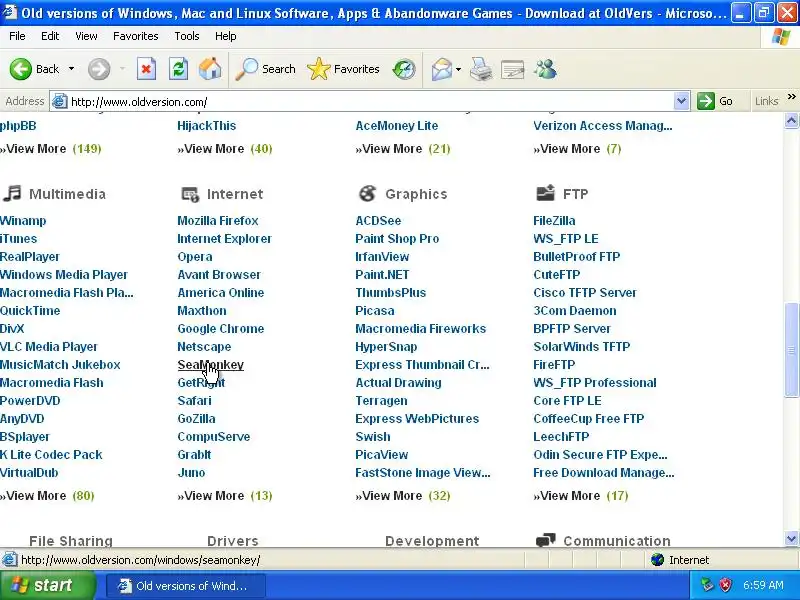Go to the Home page icon
Image resolution: width=800 pixels, height=600 pixels.
click(x=210, y=69)
